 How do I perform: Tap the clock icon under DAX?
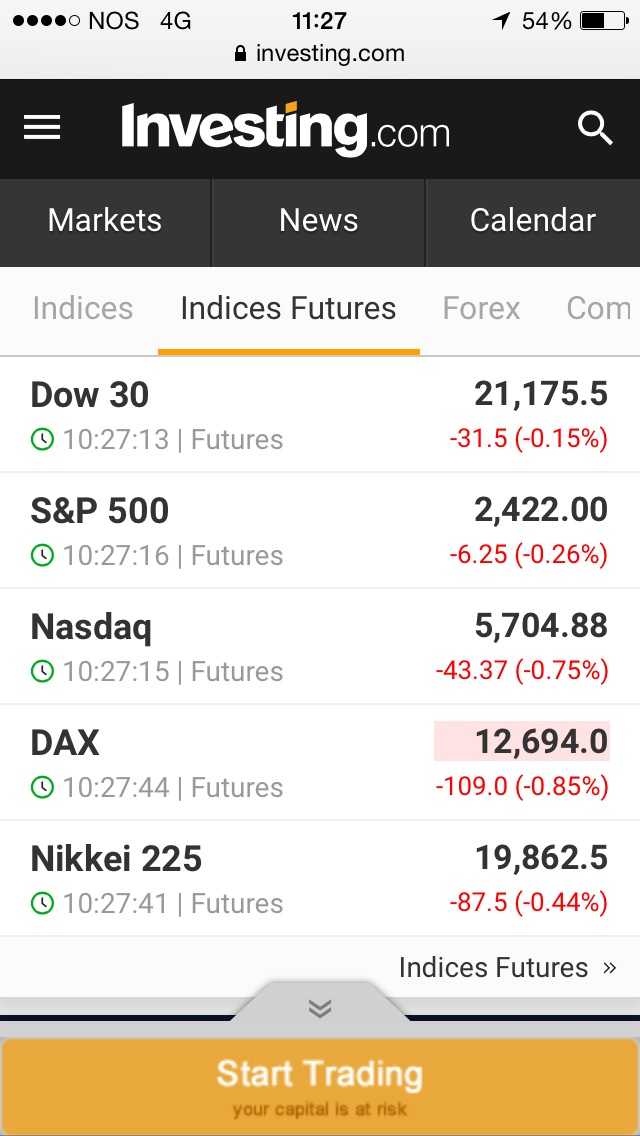click(42, 787)
